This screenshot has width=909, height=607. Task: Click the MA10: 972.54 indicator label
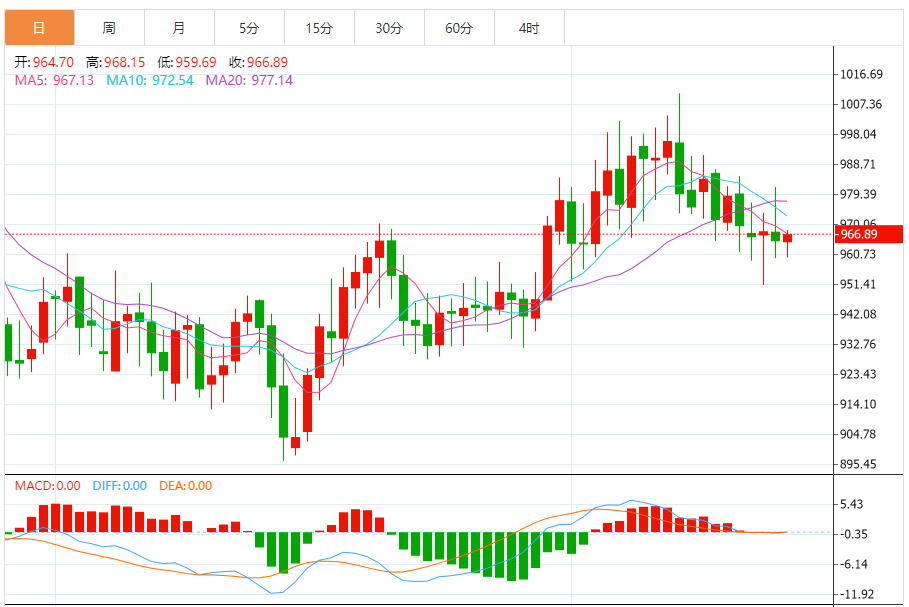pyautogui.click(x=150, y=80)
